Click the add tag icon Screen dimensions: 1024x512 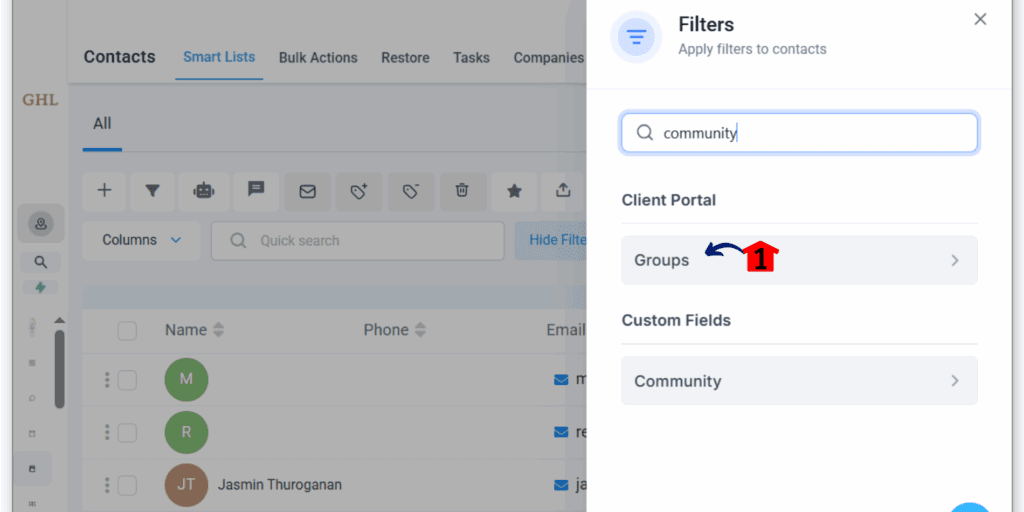pos(359,191)
